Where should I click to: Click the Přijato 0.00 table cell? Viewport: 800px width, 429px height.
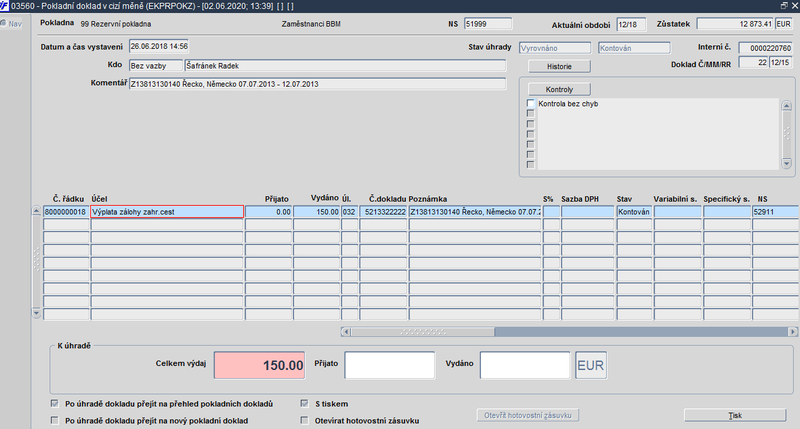coord(268,212)
